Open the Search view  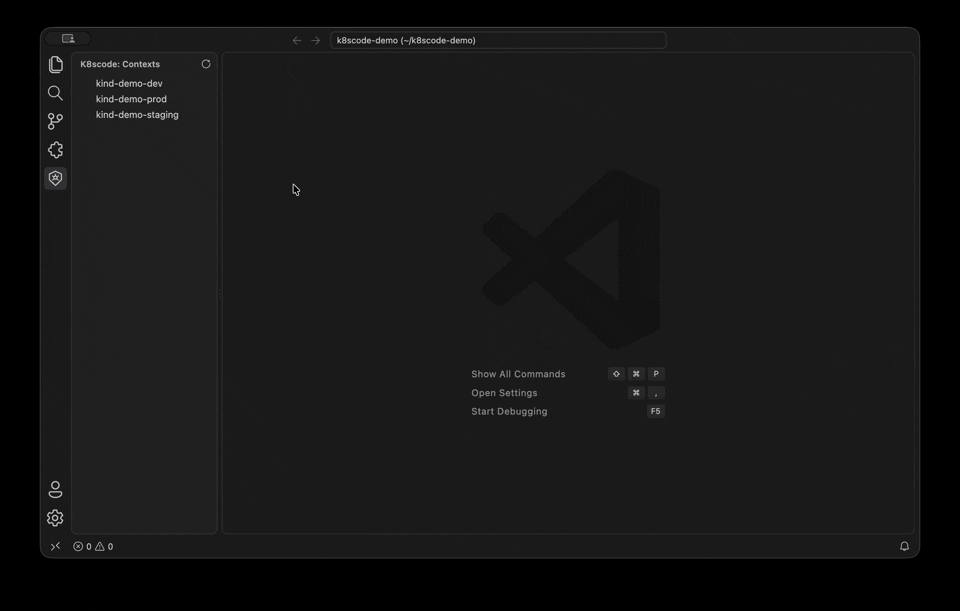coord(55,93)
